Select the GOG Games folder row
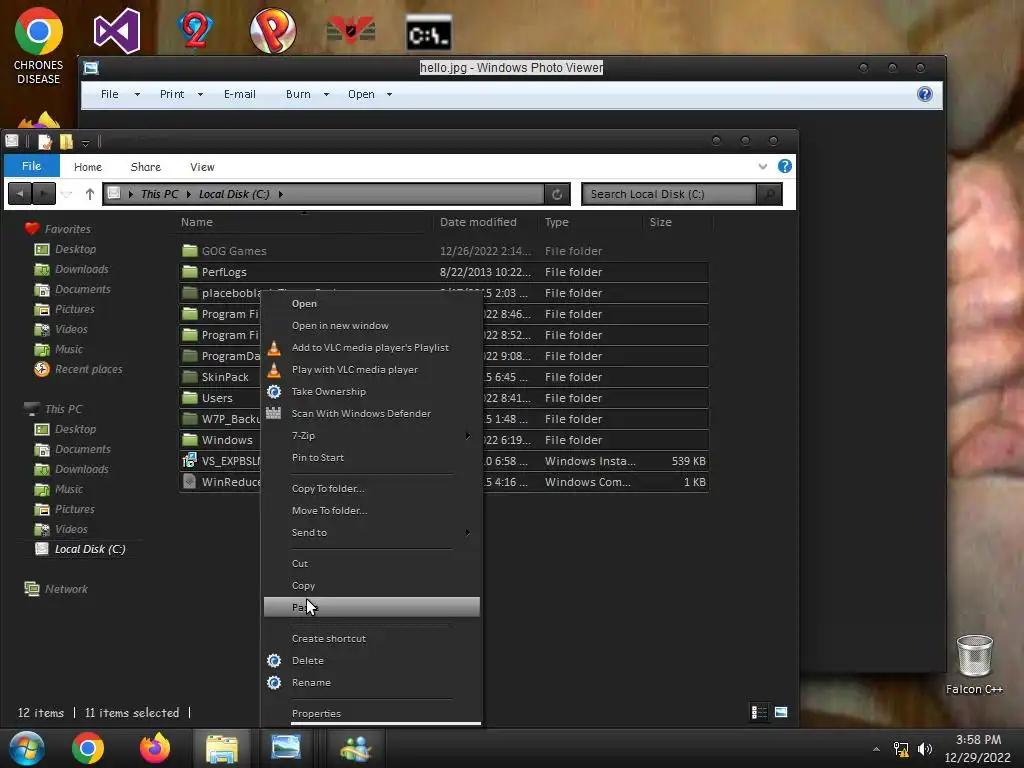This screenshot has width=1024, height=768. point(443,251)
